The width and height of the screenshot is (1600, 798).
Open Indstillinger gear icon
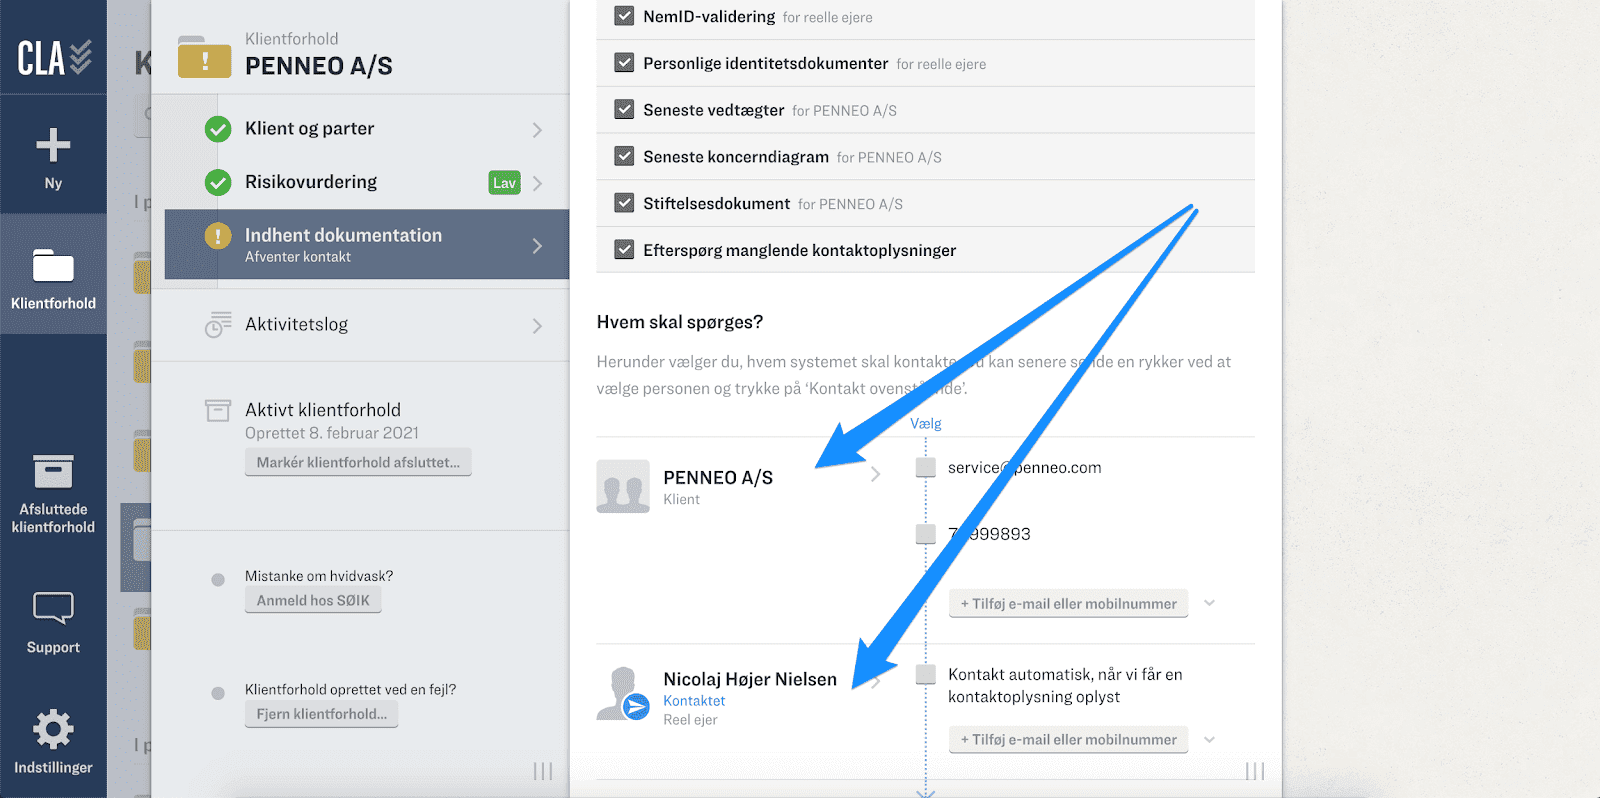[x=53, y=729]
